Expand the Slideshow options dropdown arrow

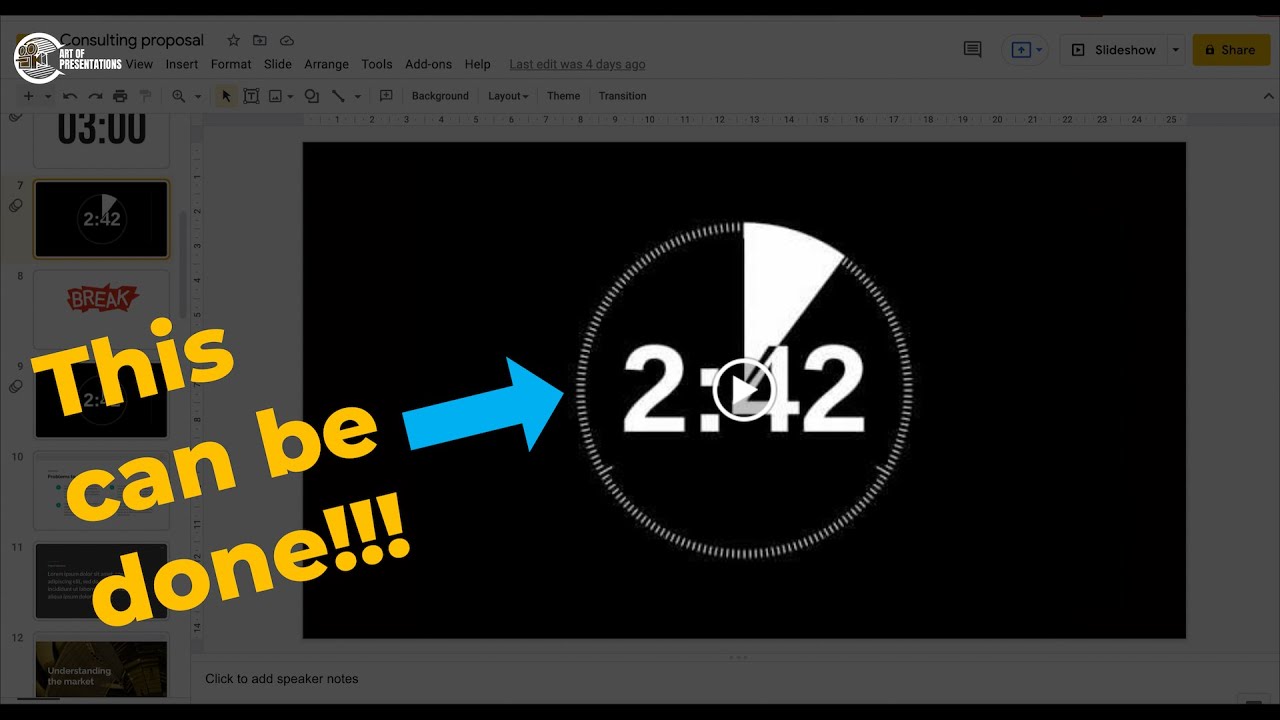1176,50
